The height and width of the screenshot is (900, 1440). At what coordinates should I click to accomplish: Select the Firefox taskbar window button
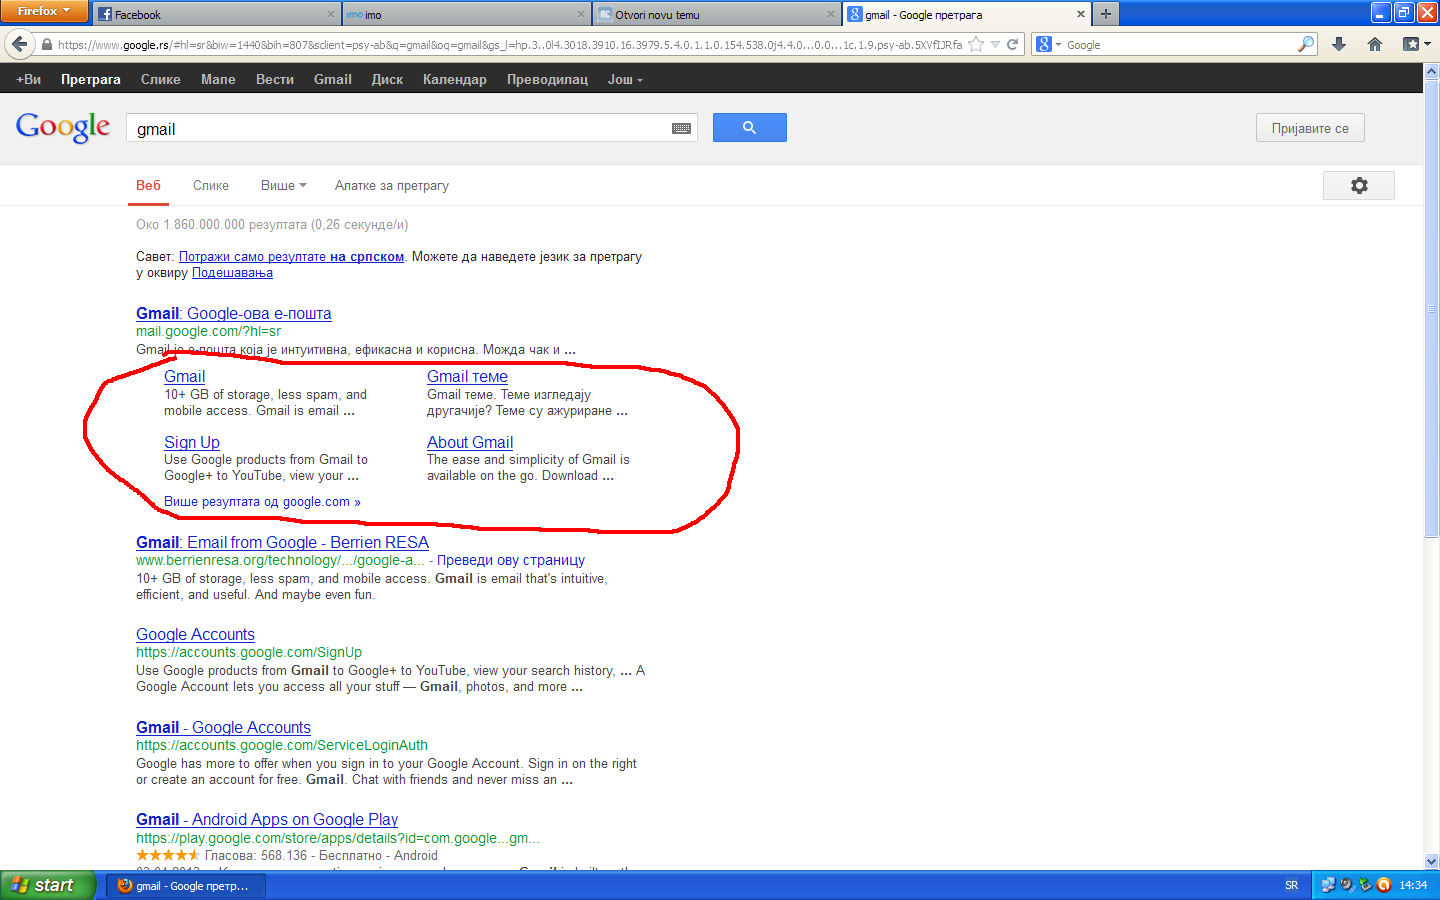pyautogui.click(x=187, y=885)
